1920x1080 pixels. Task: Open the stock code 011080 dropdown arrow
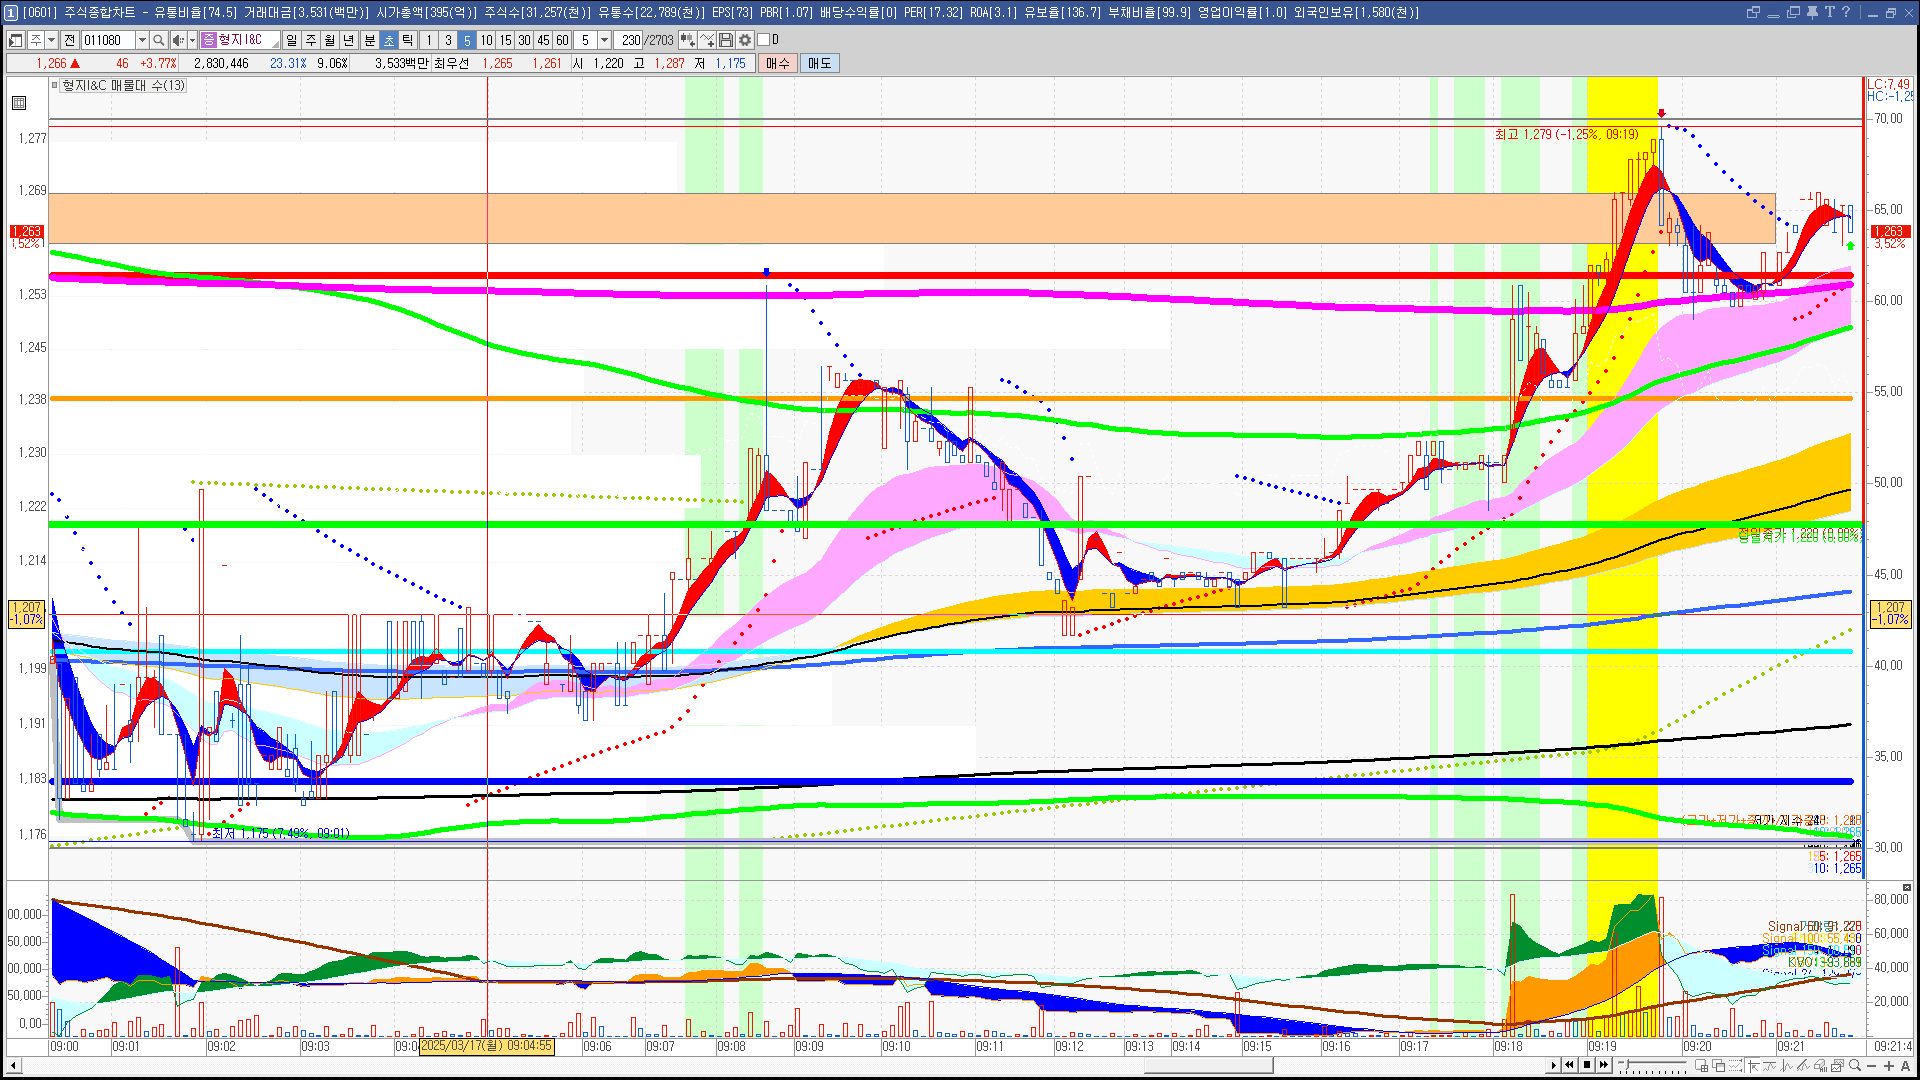142,40
